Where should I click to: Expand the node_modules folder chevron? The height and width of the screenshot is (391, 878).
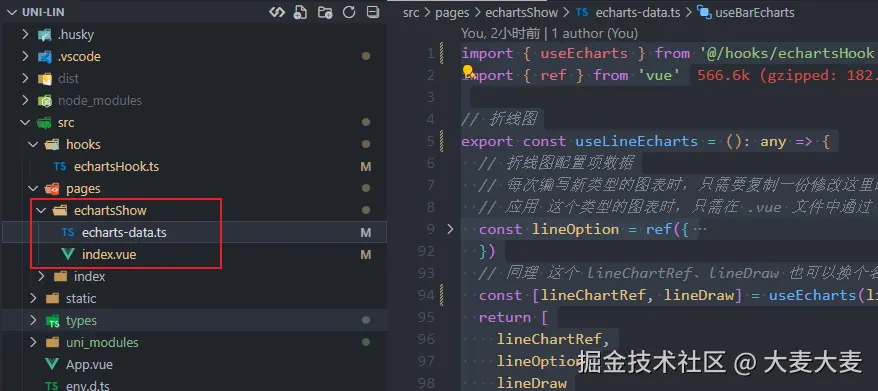(25, 101)
